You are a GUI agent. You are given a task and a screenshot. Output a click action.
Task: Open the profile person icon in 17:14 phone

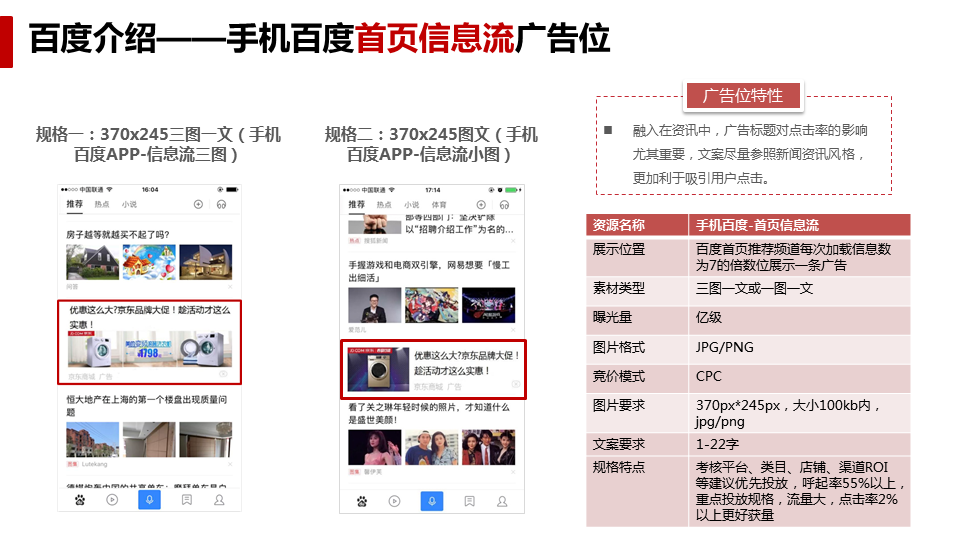[x=502, y=501]
